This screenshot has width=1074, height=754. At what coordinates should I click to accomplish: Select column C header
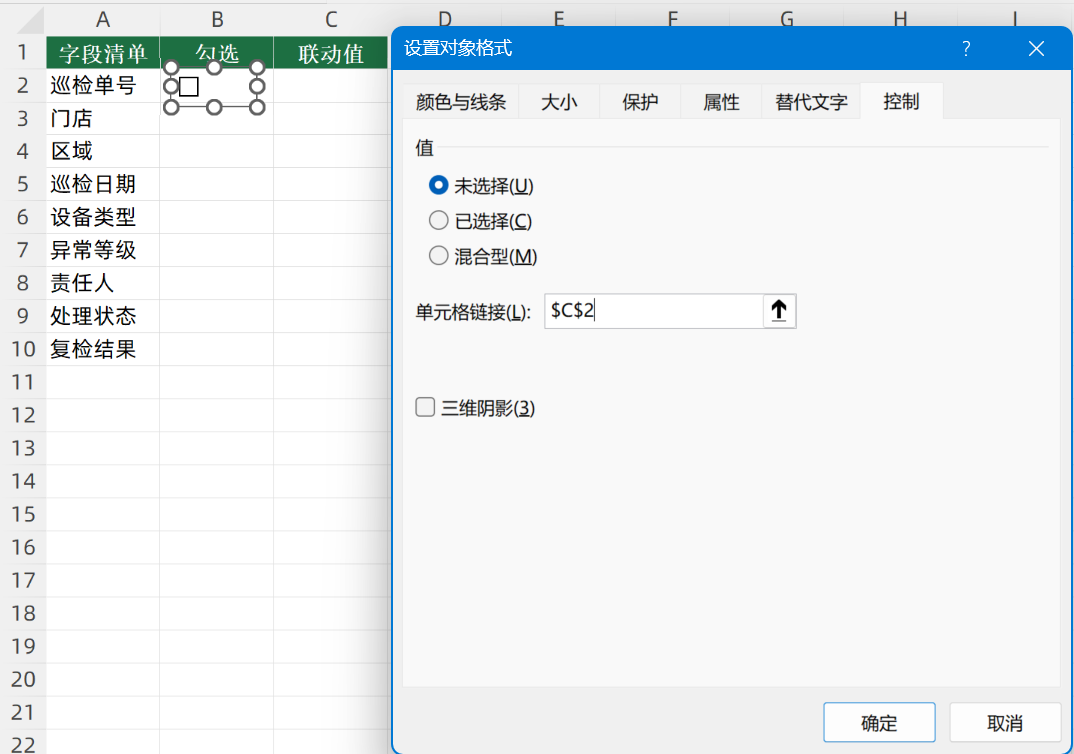tap(331, 19)
